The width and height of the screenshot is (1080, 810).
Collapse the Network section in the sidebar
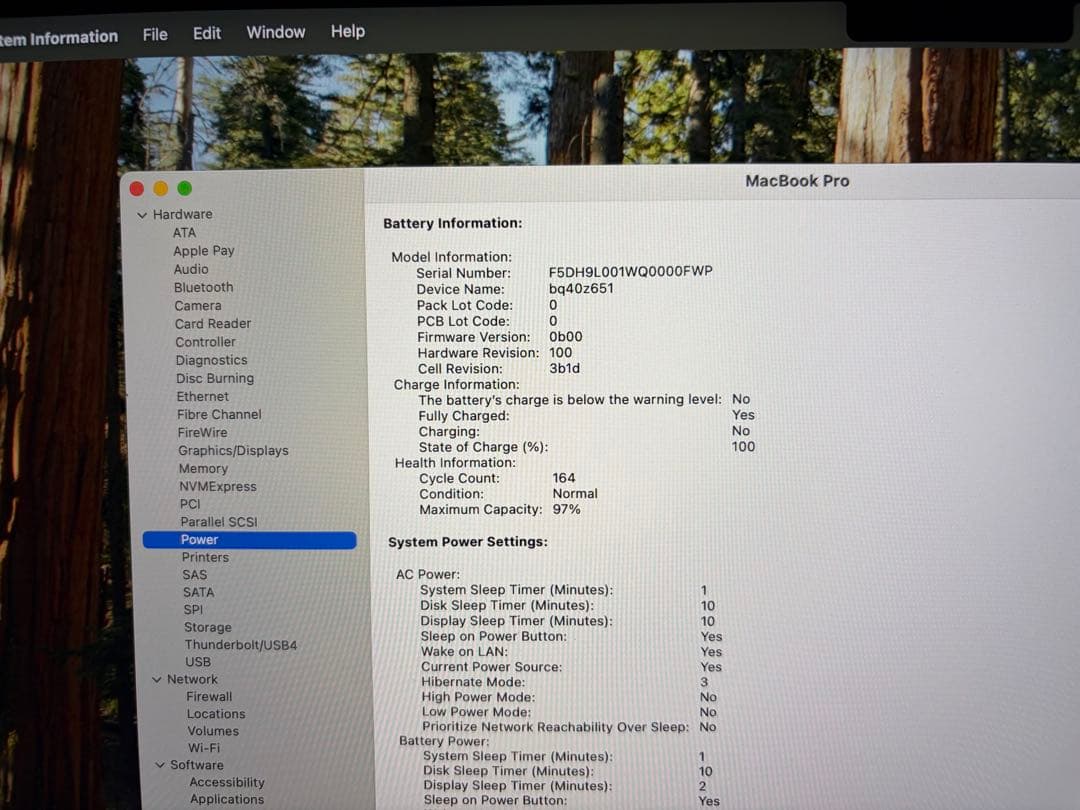[157, 679]
